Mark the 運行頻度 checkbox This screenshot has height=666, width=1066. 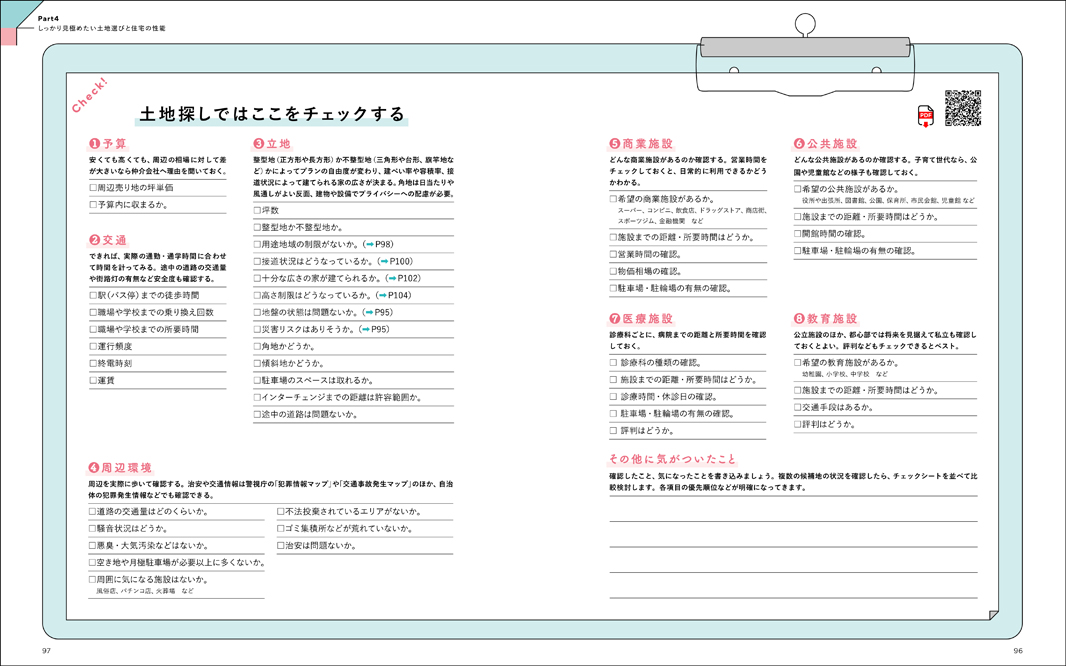(93, 347)
